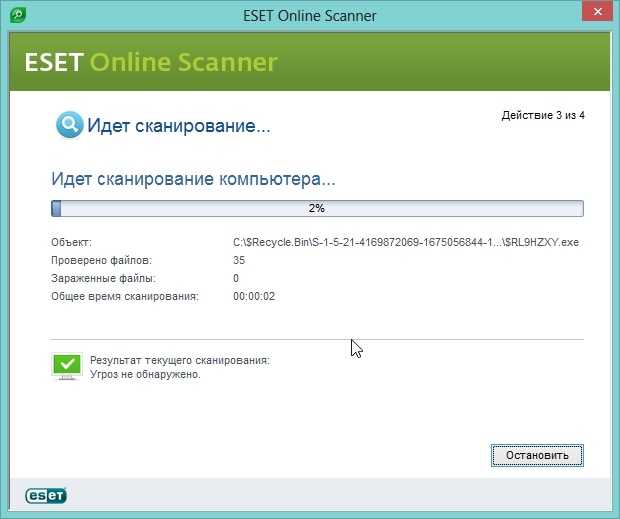Click the Действие 3 из 4 step label

point(543,115)
